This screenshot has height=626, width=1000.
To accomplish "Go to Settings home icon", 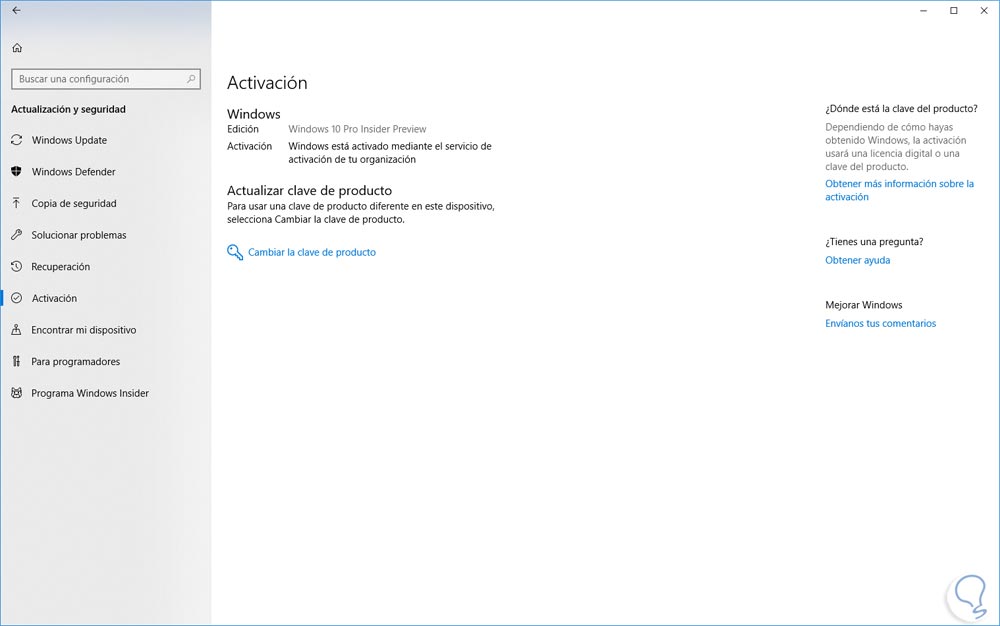I will pyautogui.click(x=17, y=48).
